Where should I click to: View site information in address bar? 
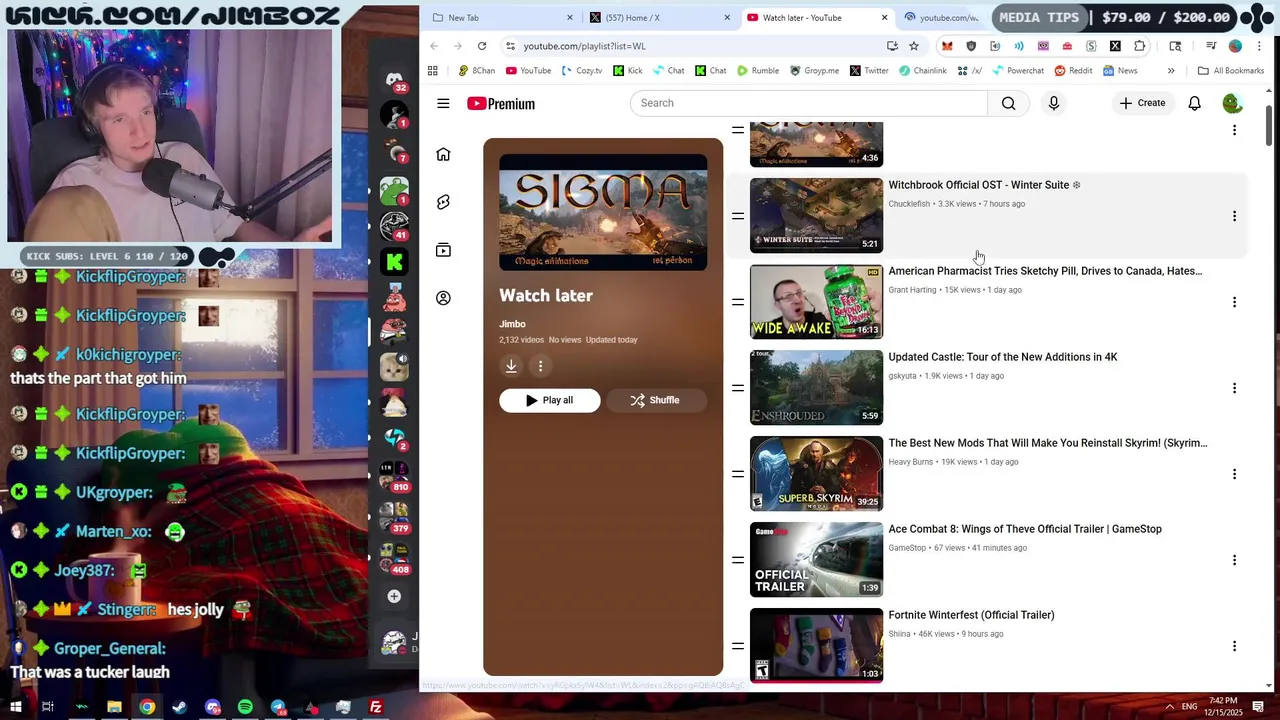pos(510,46)
